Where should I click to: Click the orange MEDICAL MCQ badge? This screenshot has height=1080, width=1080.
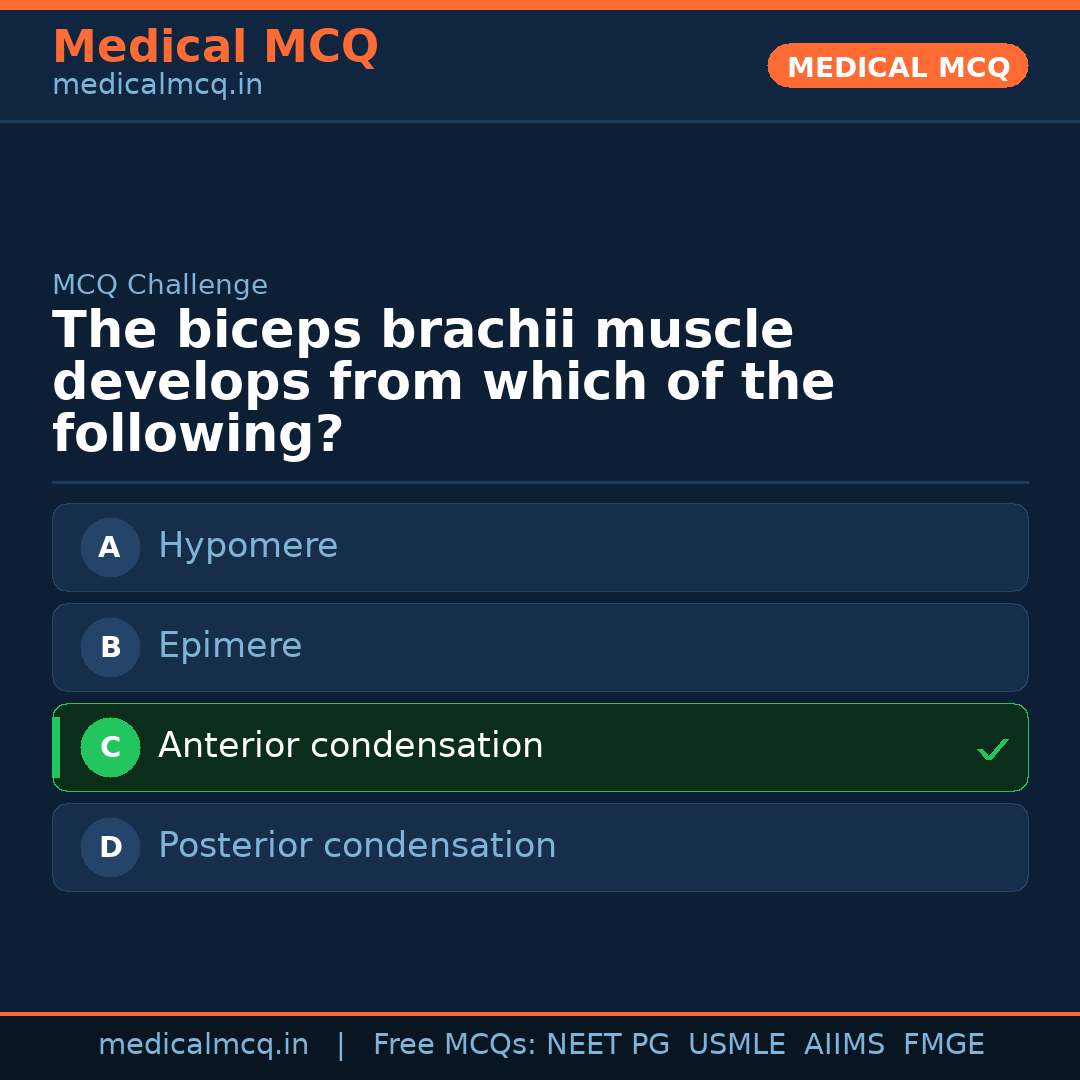[898, 66]
